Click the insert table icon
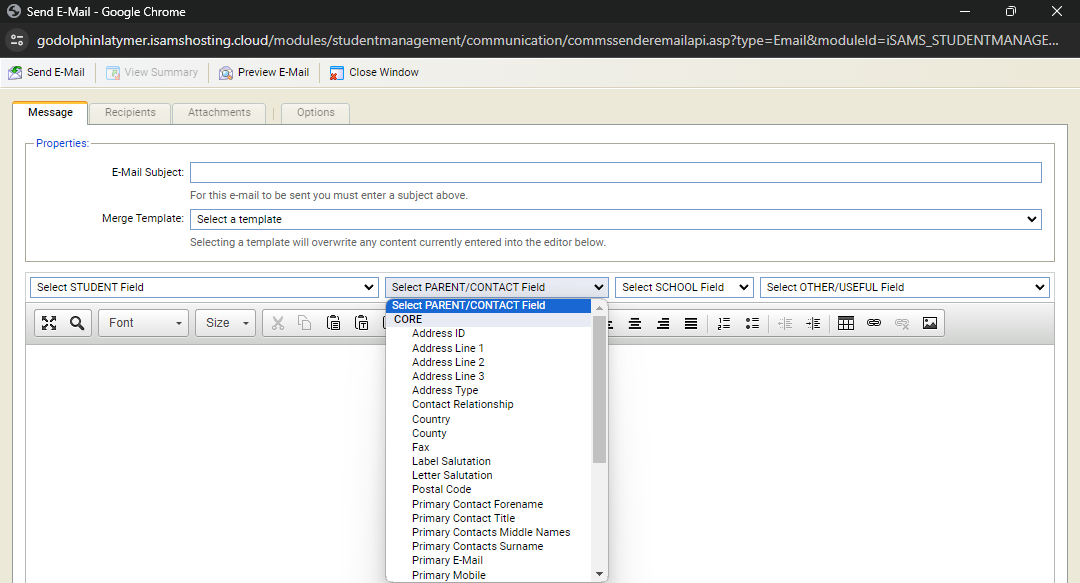This screenshot has height=583, width=1080. coord(846,323)
